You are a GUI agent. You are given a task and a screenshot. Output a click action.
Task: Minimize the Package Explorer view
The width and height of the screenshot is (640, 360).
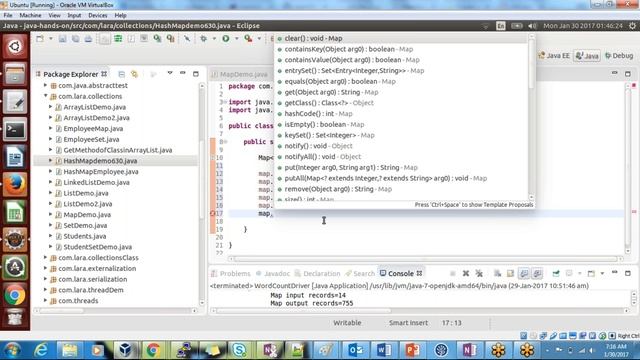183,73
